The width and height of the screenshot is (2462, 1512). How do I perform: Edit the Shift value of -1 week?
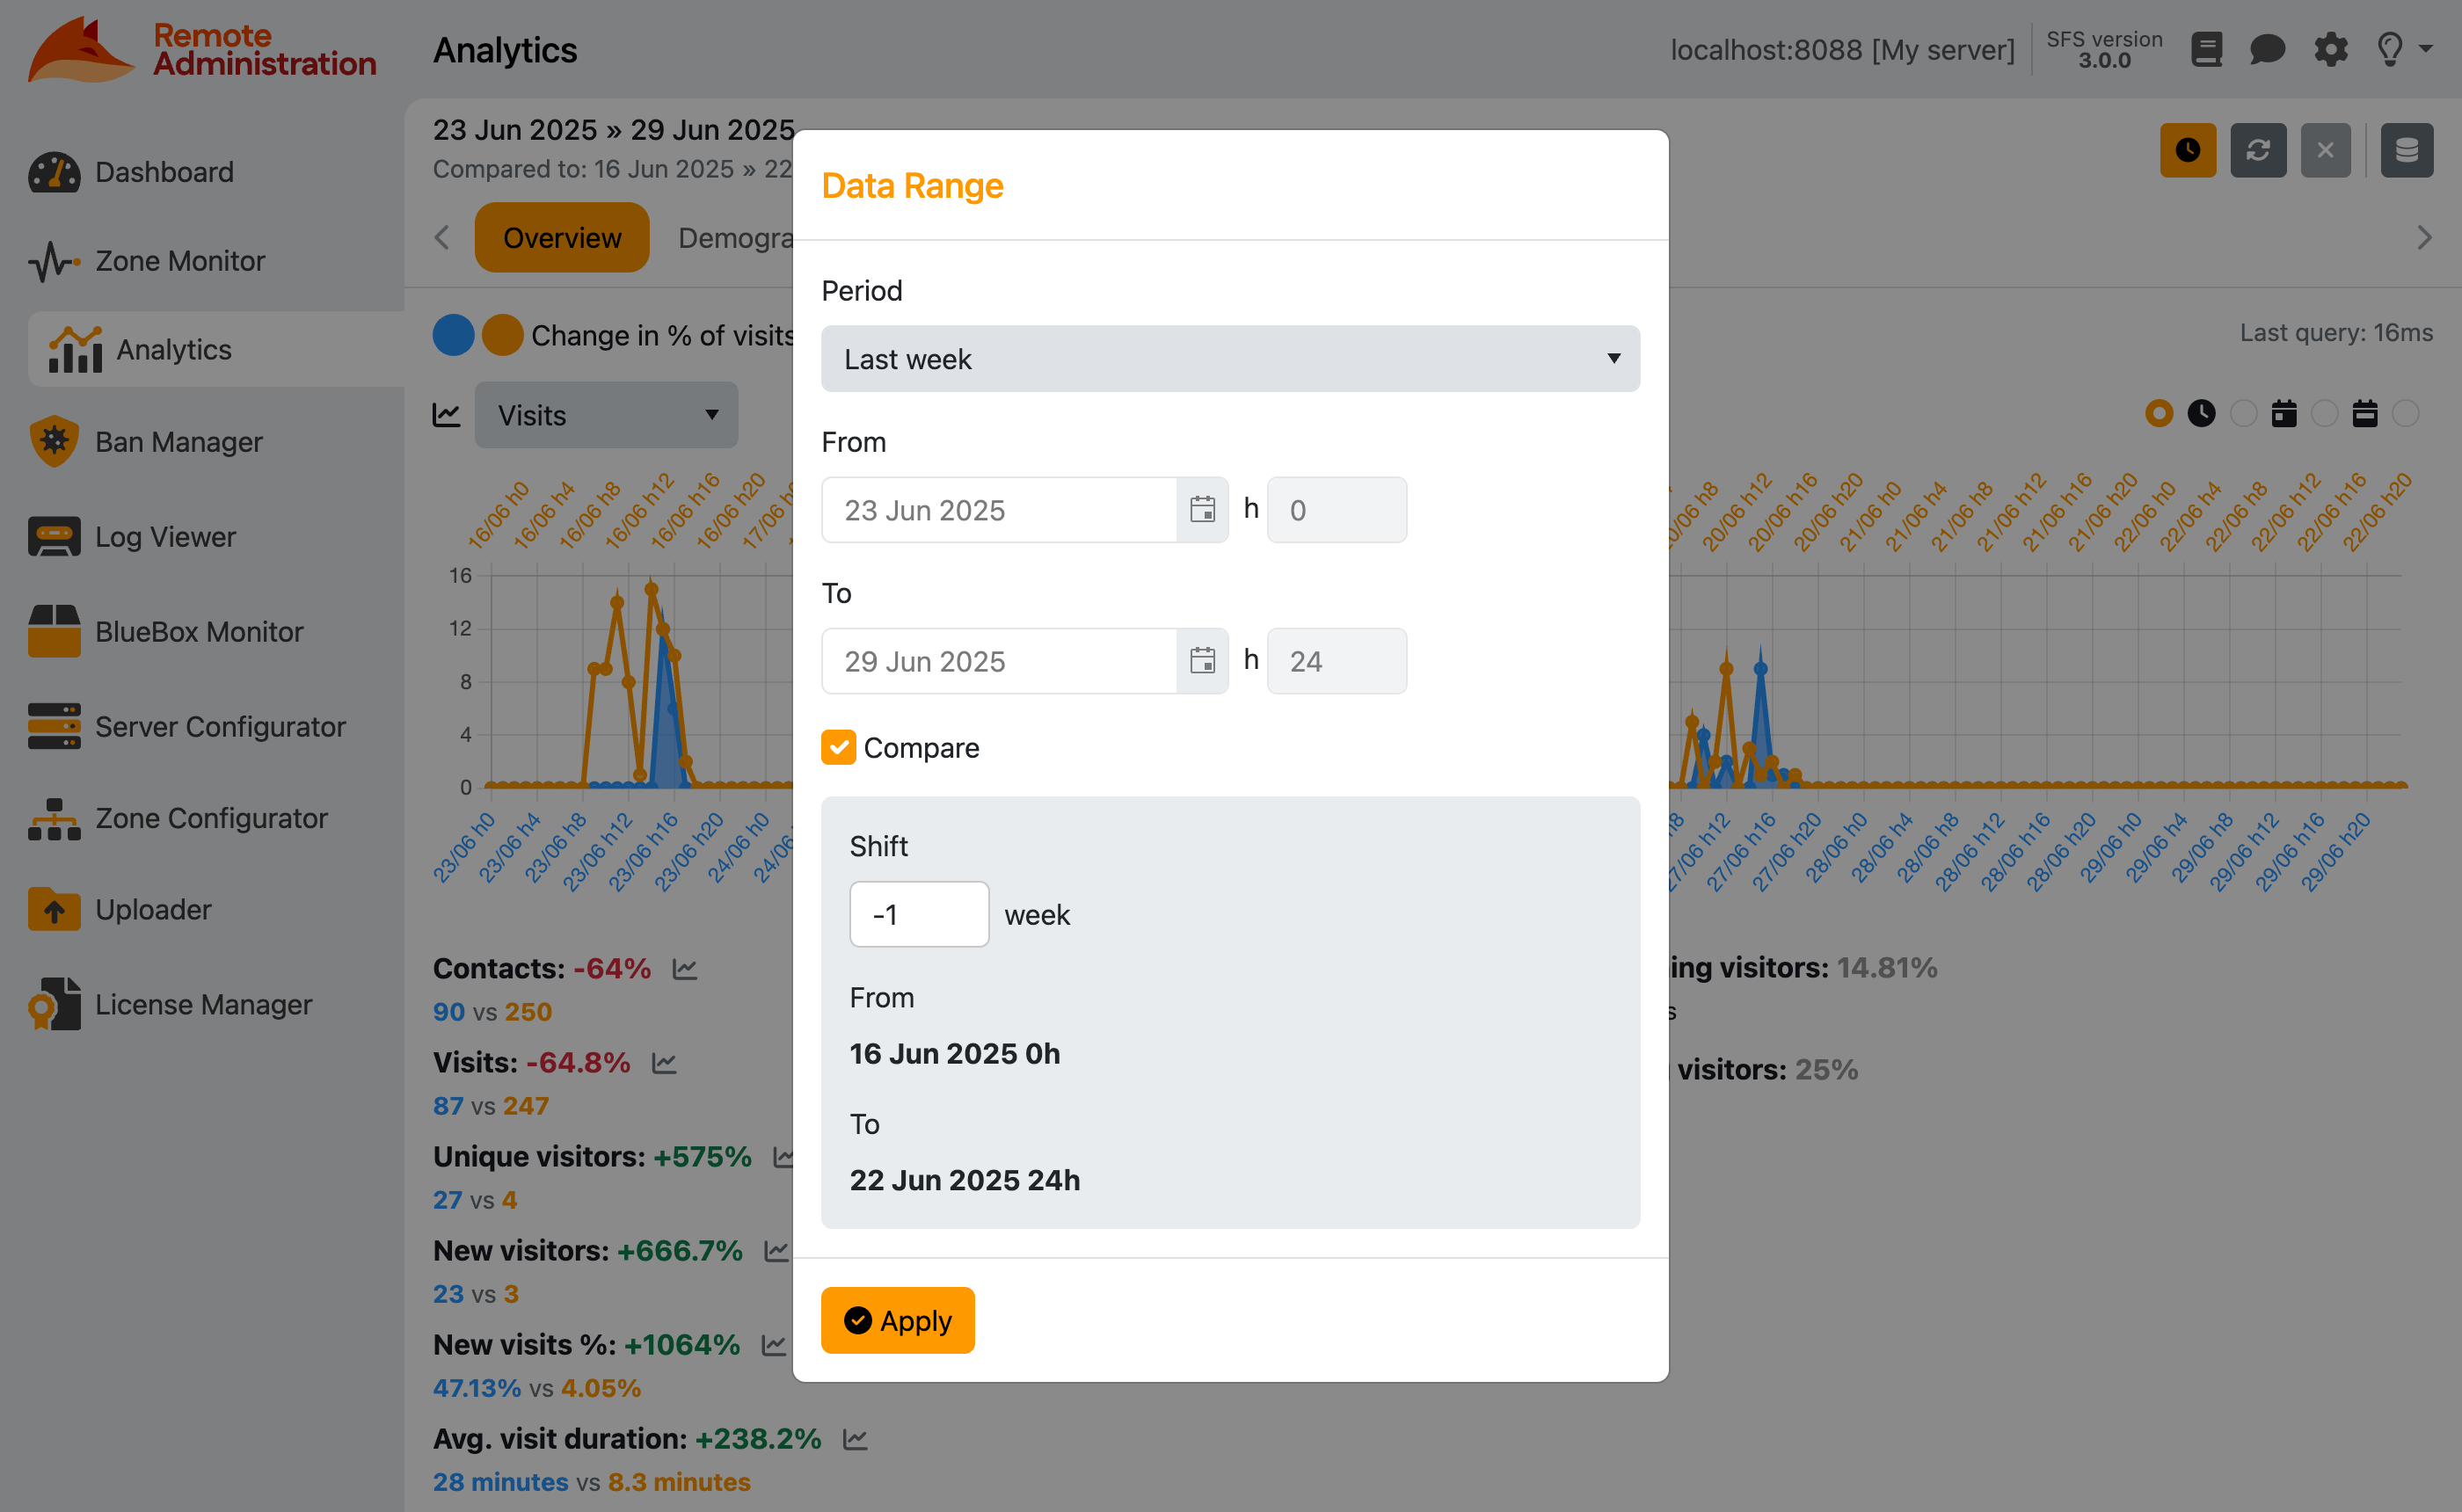point(918,913)
